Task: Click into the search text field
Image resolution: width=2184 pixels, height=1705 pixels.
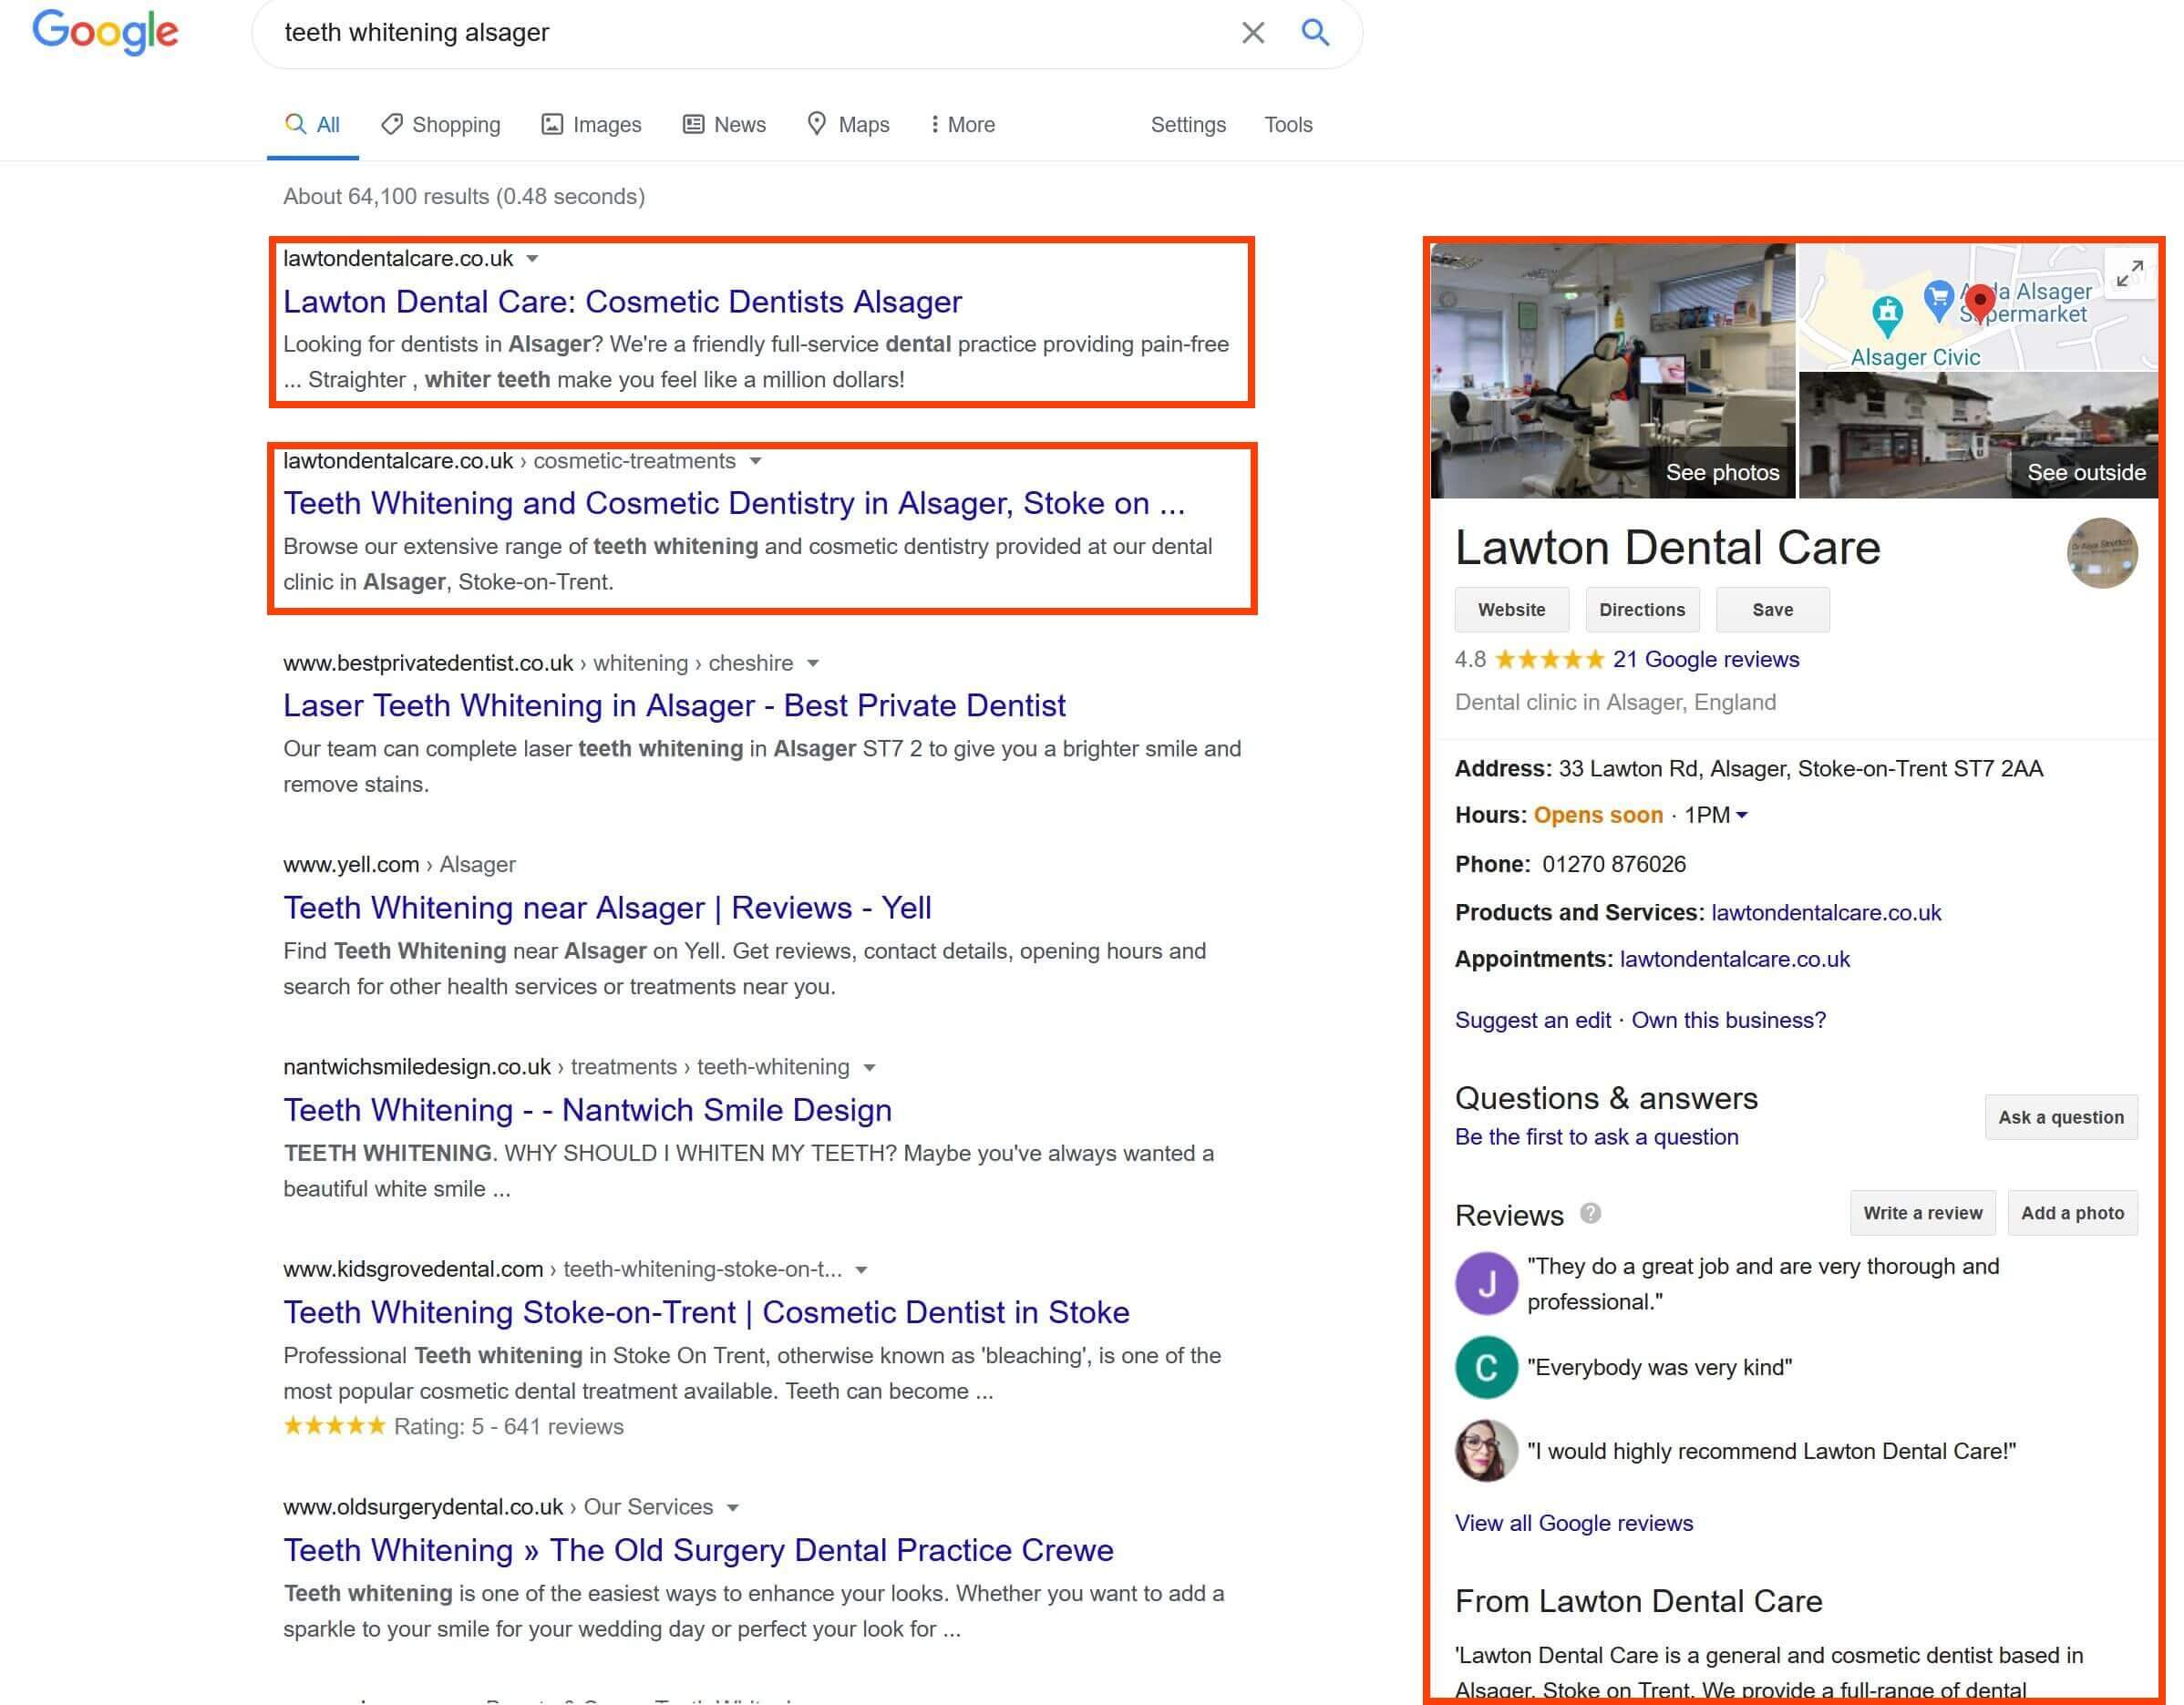Action: coord(740,33)
